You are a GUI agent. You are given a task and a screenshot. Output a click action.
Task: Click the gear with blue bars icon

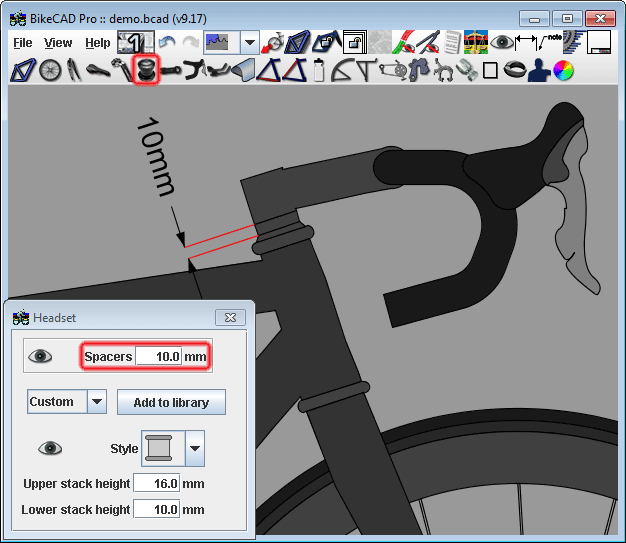pos(574,42)
